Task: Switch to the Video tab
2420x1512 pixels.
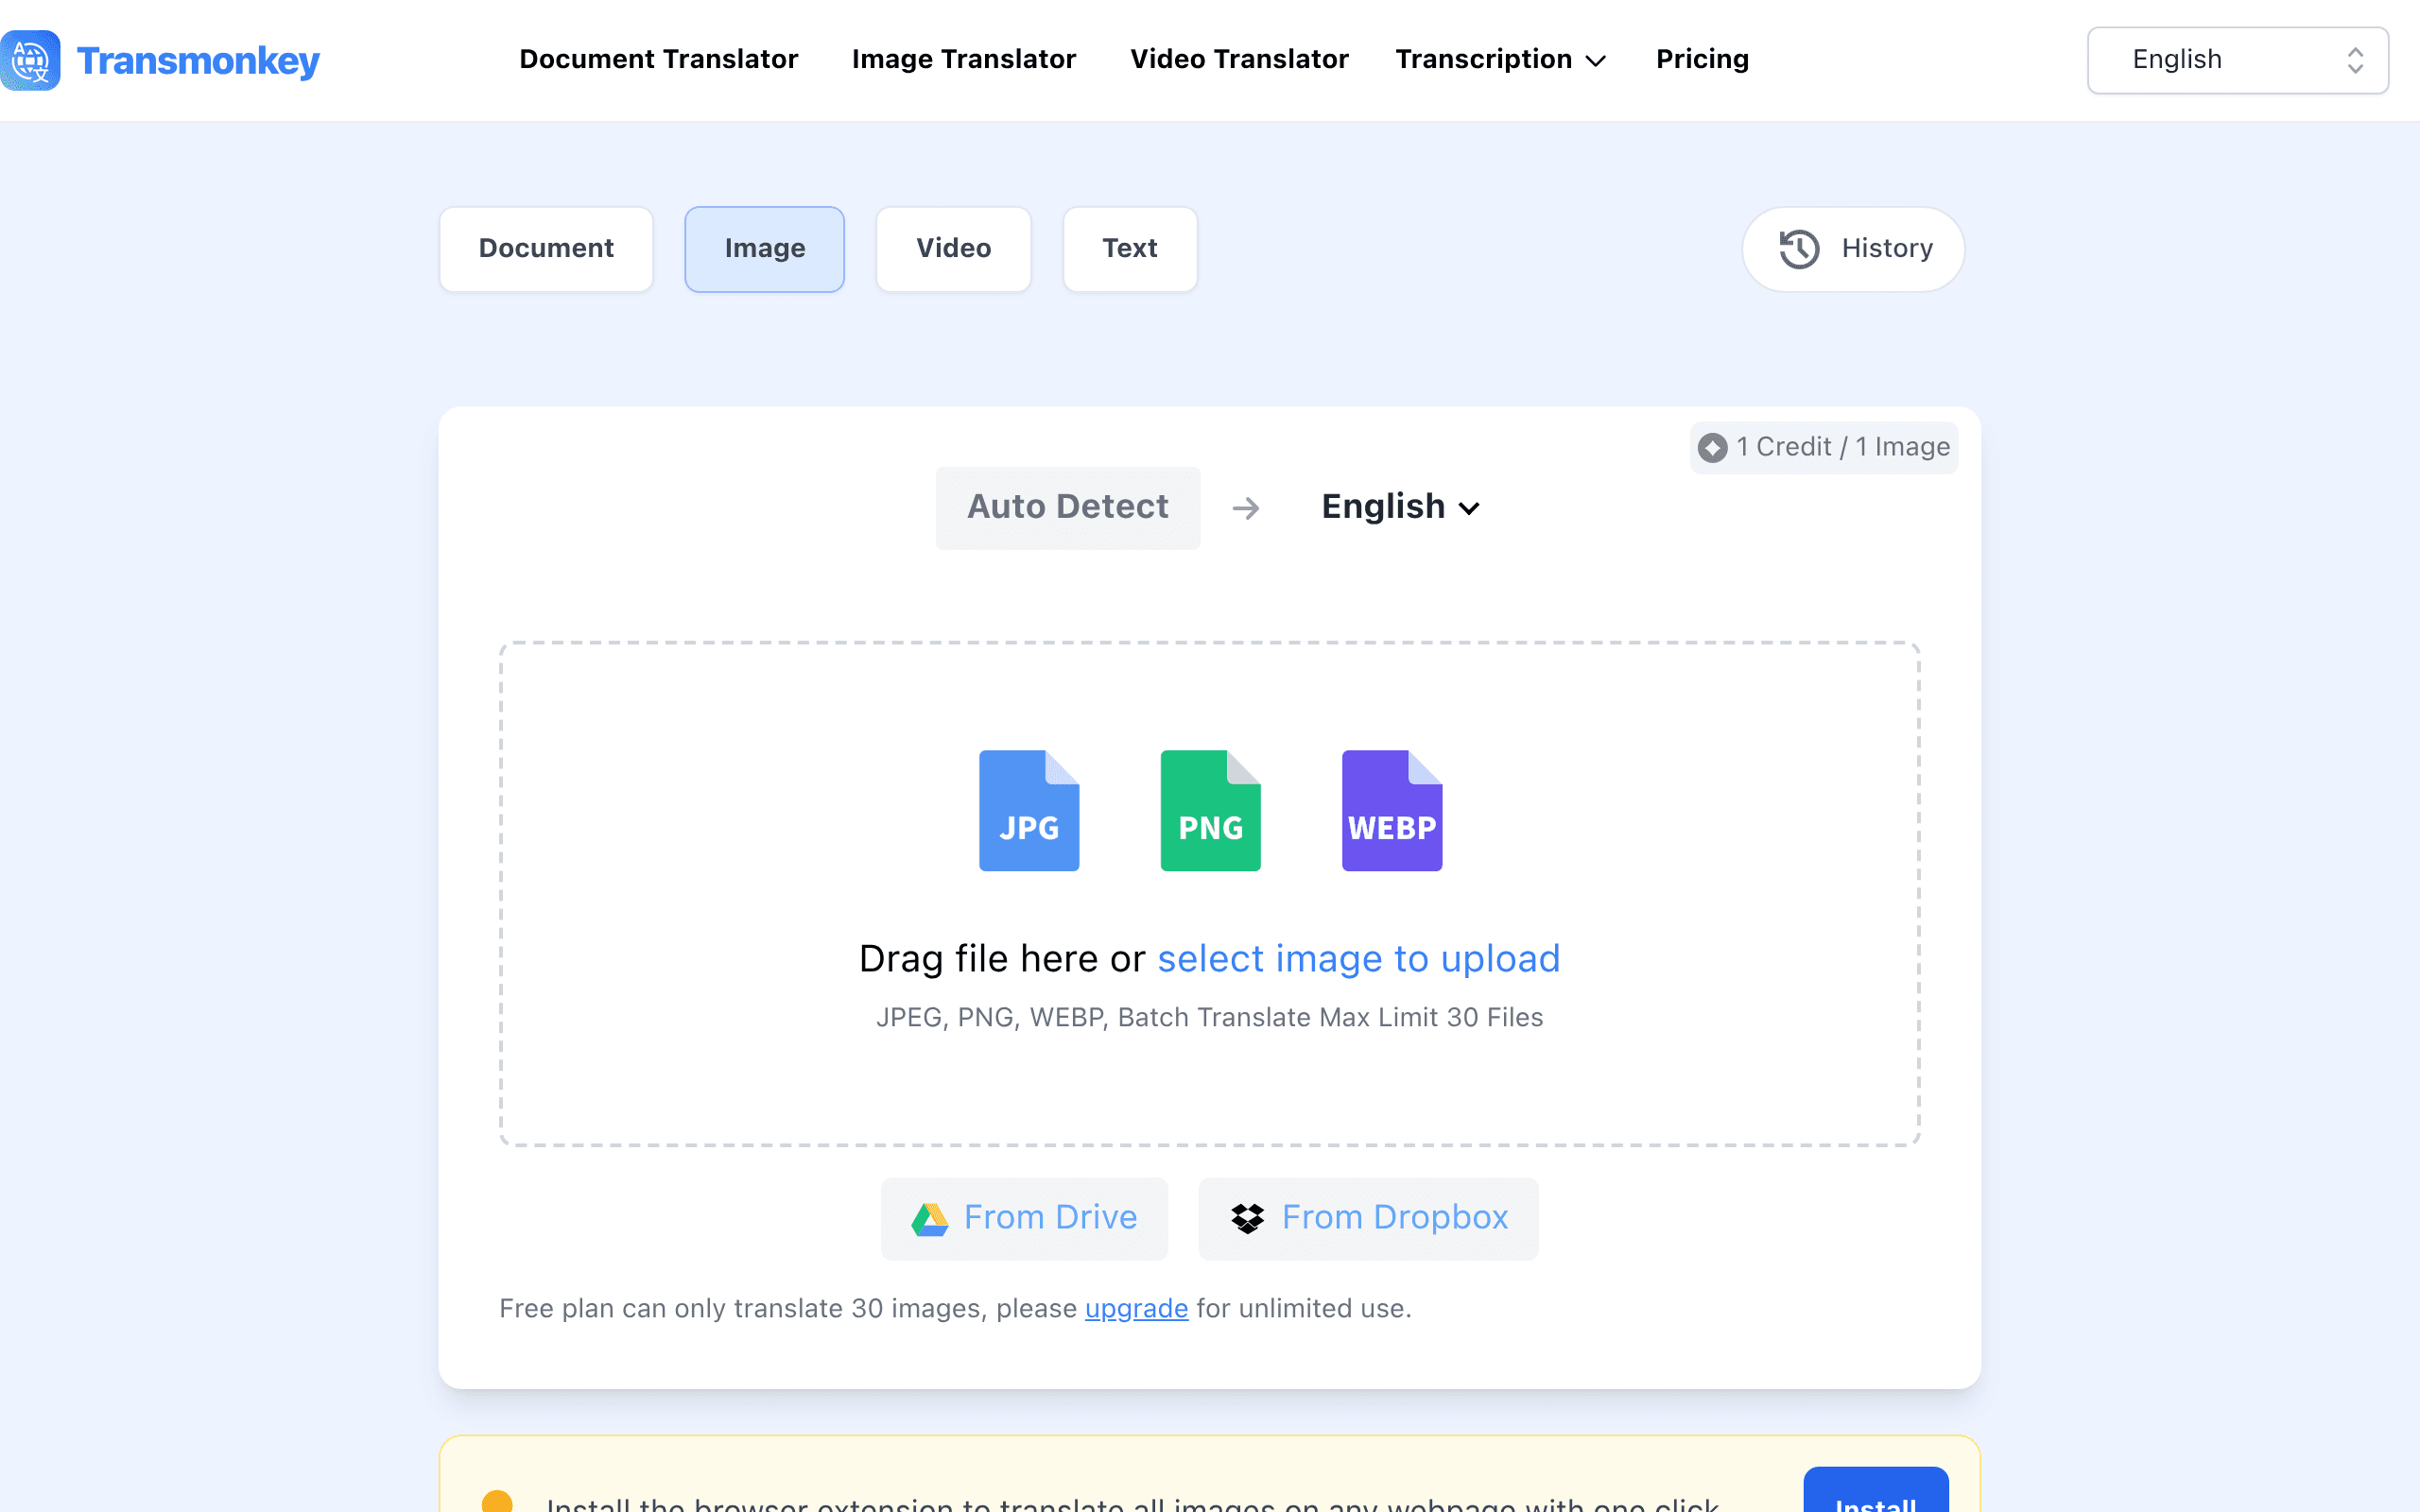Action: click(x=953, y=249)
